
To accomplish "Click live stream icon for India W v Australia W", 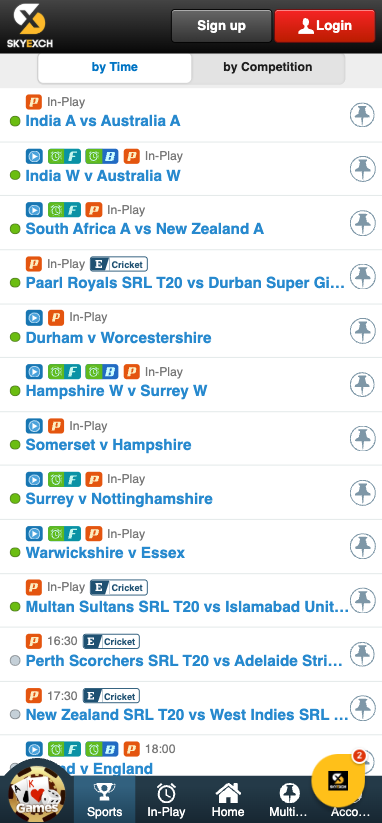I will point(34,156).
